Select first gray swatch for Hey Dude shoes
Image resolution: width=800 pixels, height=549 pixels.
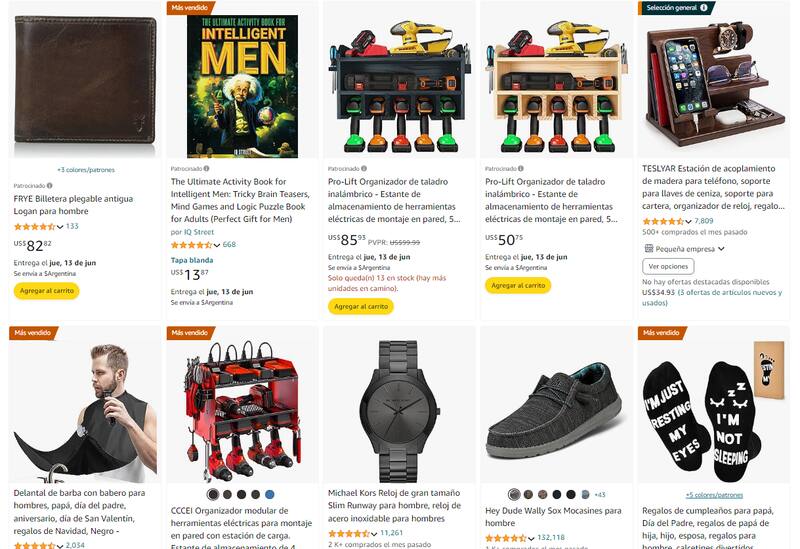(514, 494)
